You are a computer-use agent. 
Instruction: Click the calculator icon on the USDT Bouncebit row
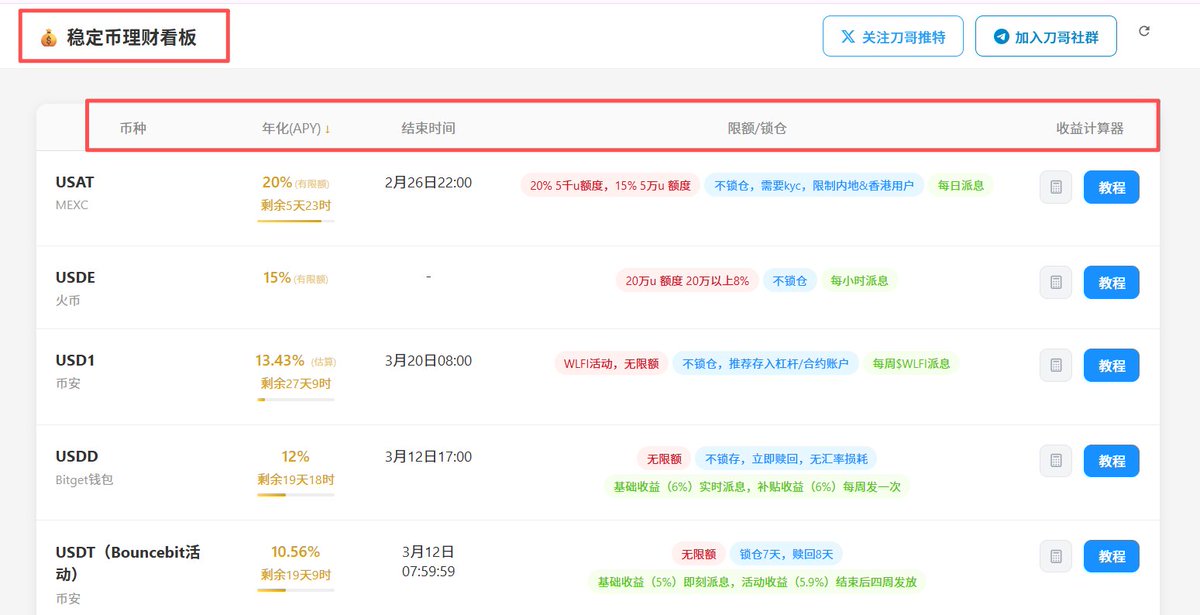coord(1055,556)
